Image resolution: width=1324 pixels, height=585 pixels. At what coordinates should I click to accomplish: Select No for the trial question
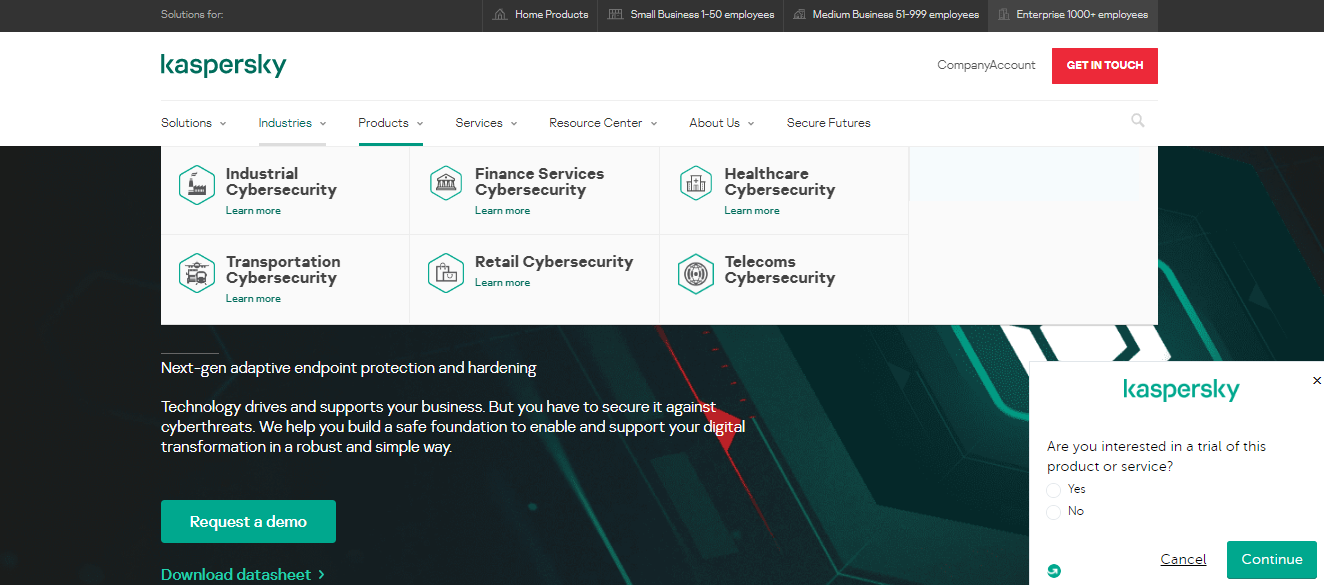click(x=1053, y=511)
